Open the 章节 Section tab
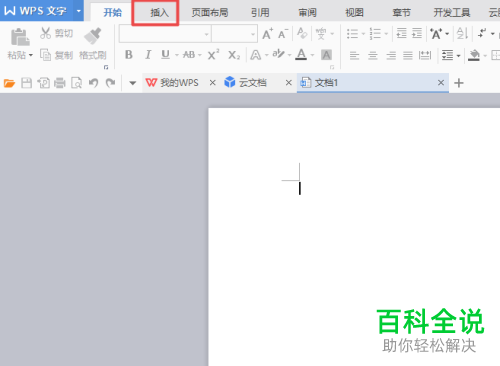 (401, 13)
